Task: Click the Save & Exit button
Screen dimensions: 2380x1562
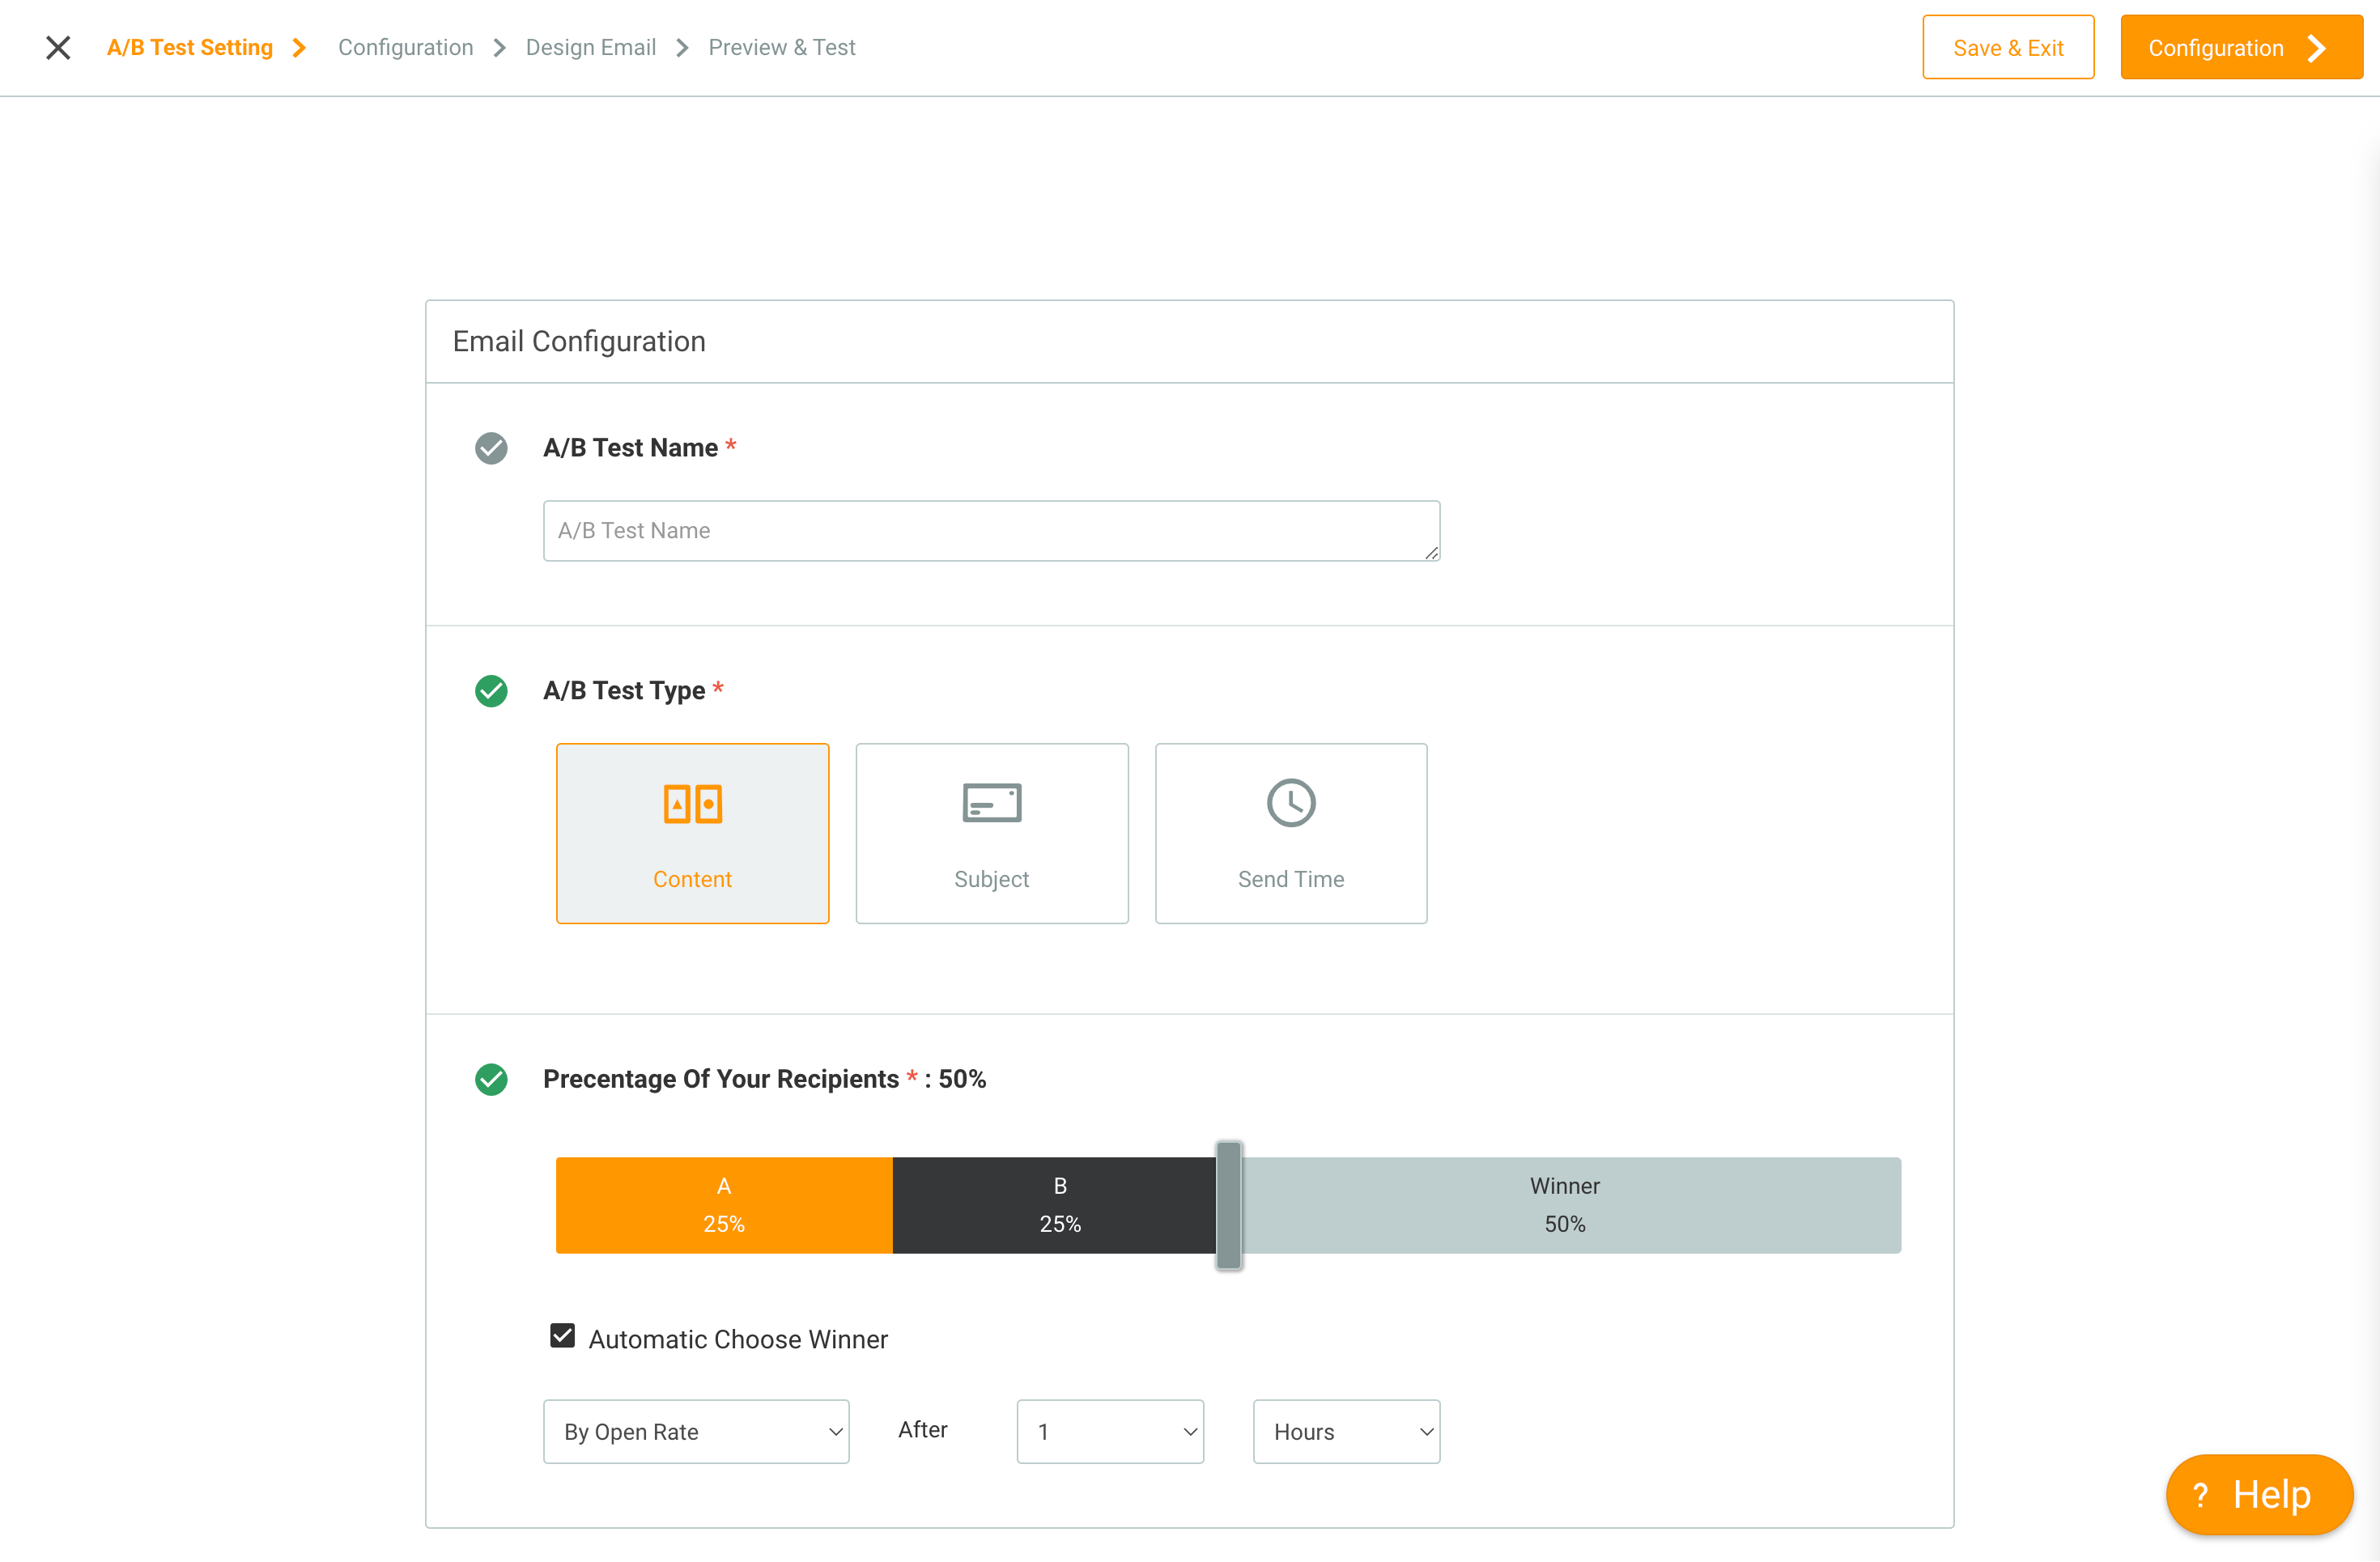Action: (x=2008, y=47)
